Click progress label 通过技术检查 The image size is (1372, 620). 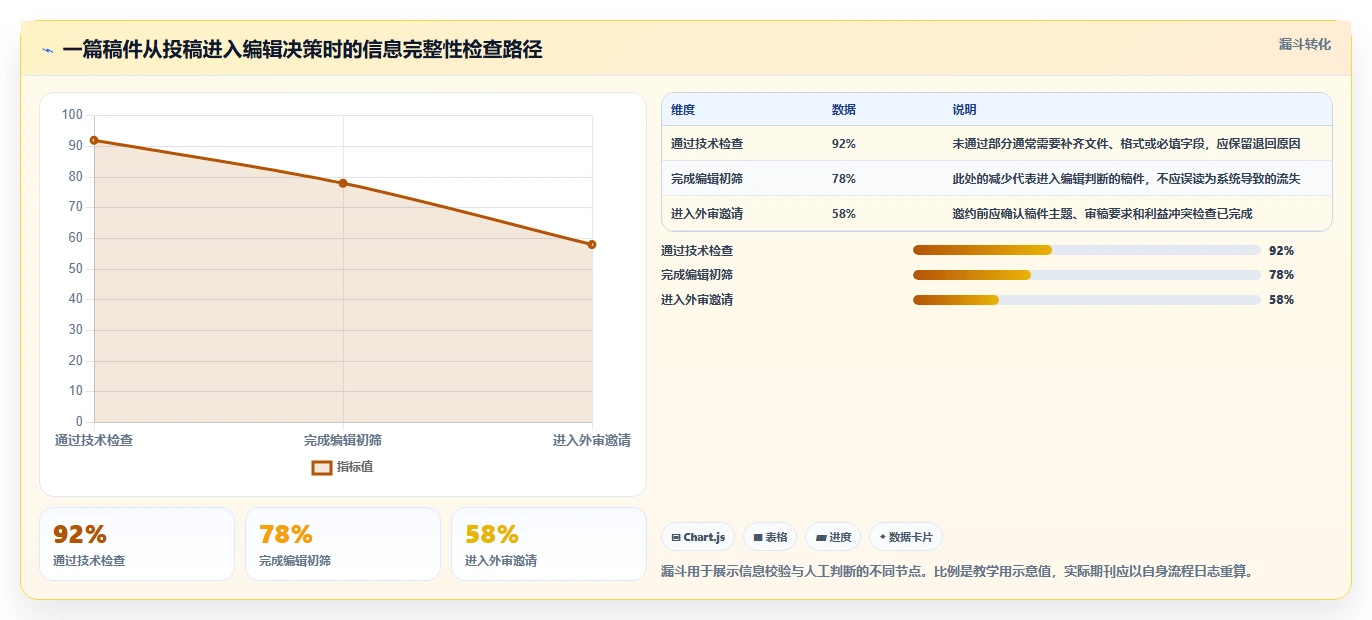pyautogui.click(x=697, y=251)
